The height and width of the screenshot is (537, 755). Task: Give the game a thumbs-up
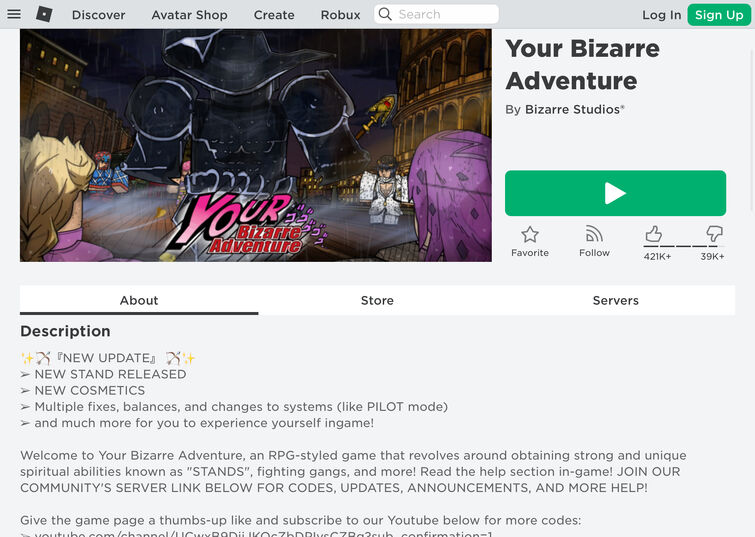[653, 234]
